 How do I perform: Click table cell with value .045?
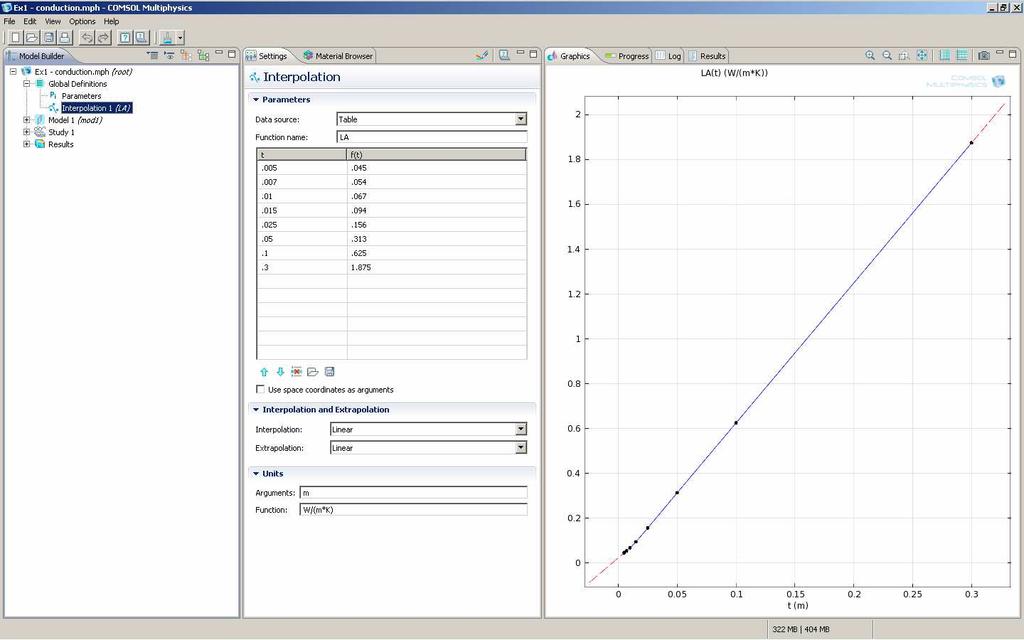pyautogui.click(x=436, y=168)
